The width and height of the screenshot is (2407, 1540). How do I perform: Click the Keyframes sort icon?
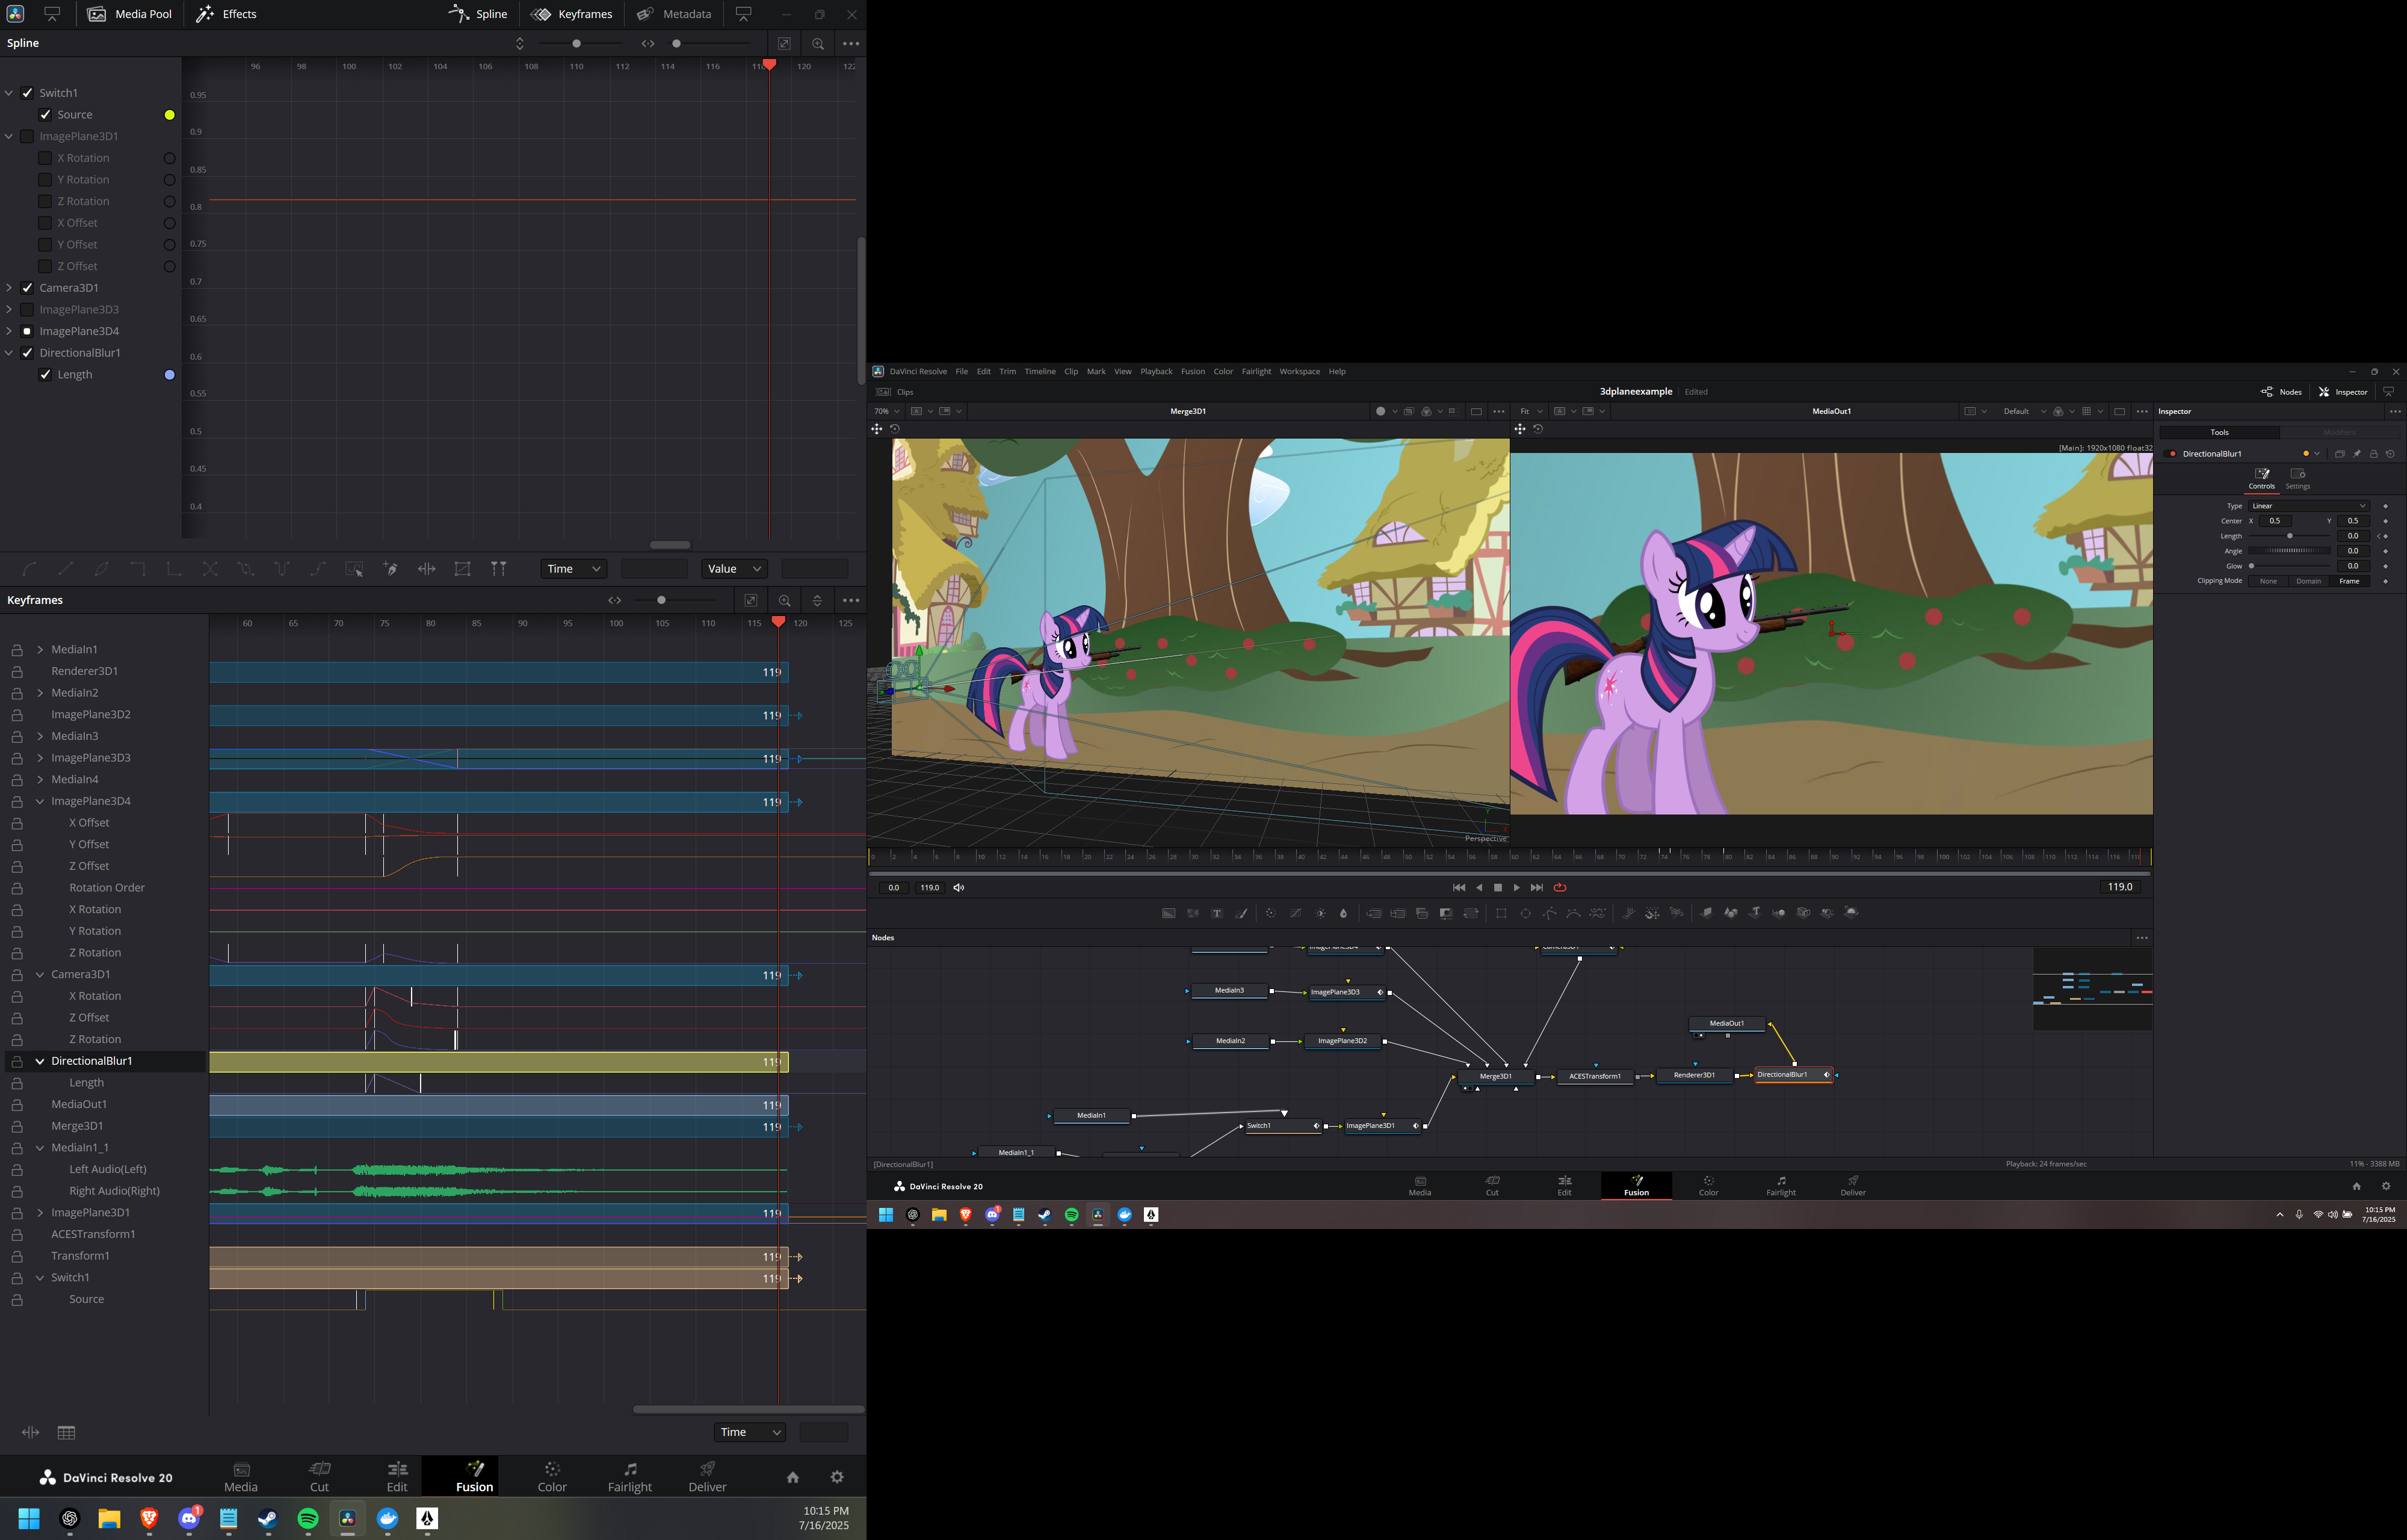pyautogui.click(x=817, y=600)
